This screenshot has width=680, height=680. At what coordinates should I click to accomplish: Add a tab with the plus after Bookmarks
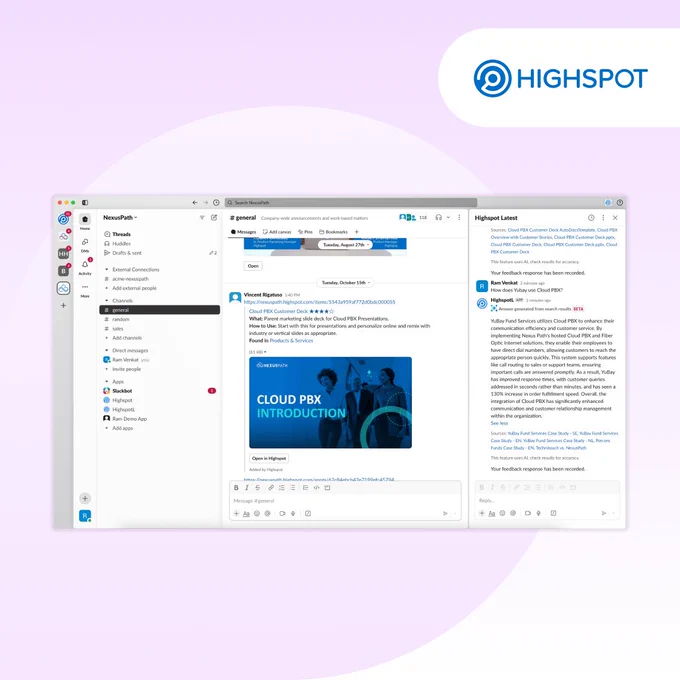[x=356, y=232]
